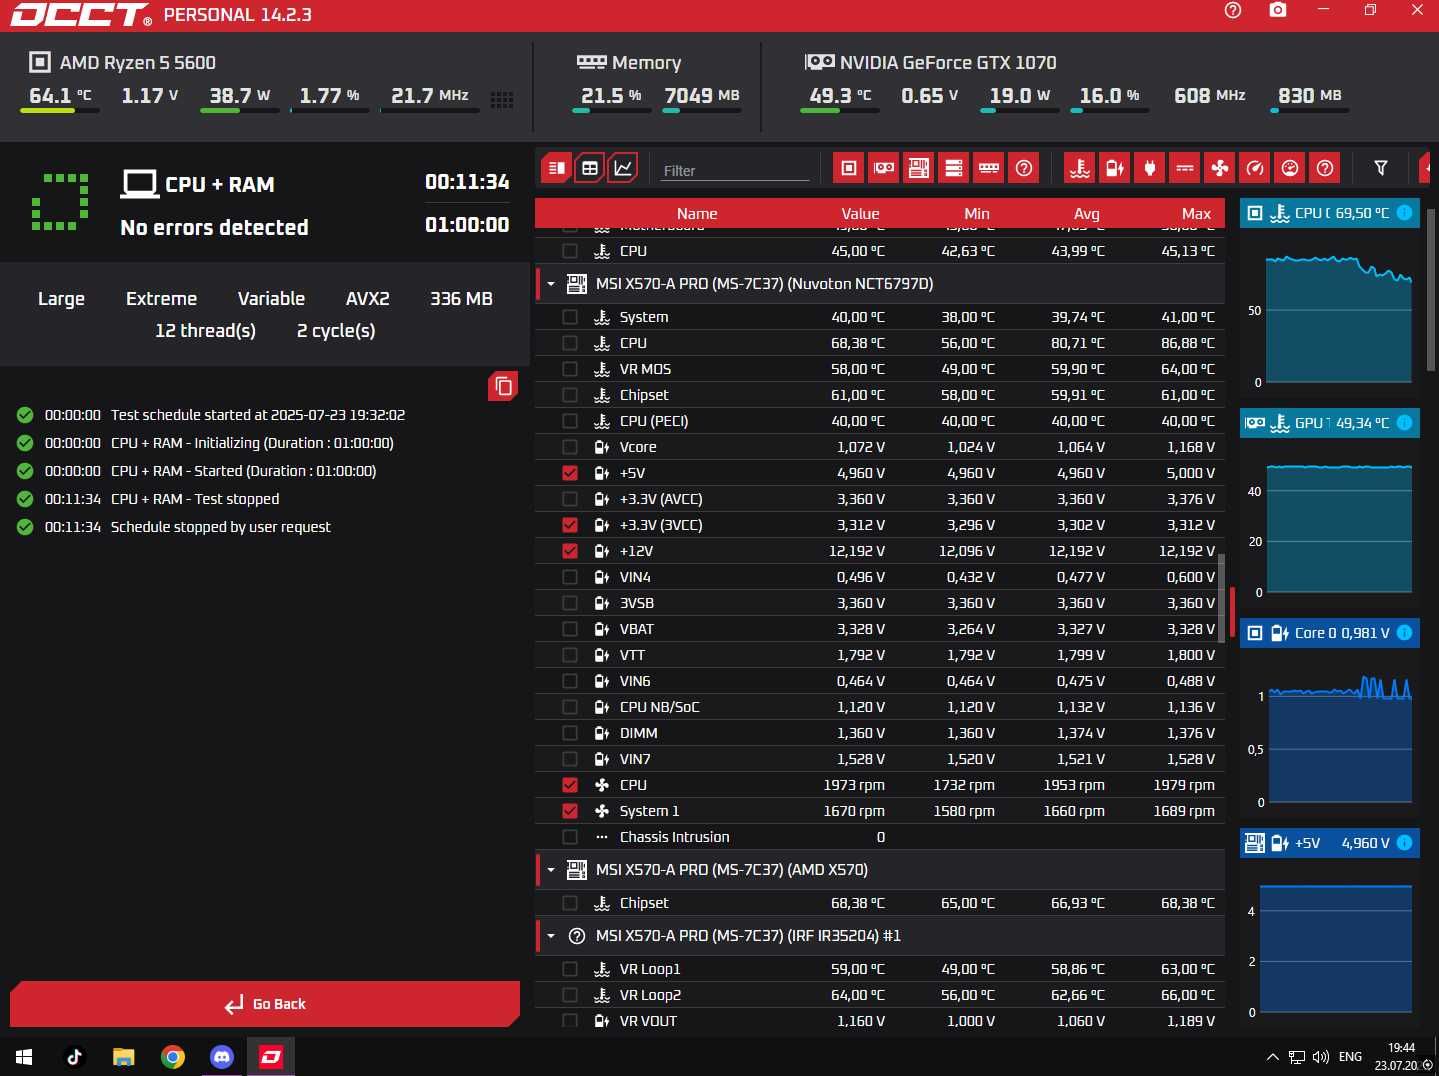
Task: Copy the test log with the clipboard icon
Action: [x=503, y=386]
